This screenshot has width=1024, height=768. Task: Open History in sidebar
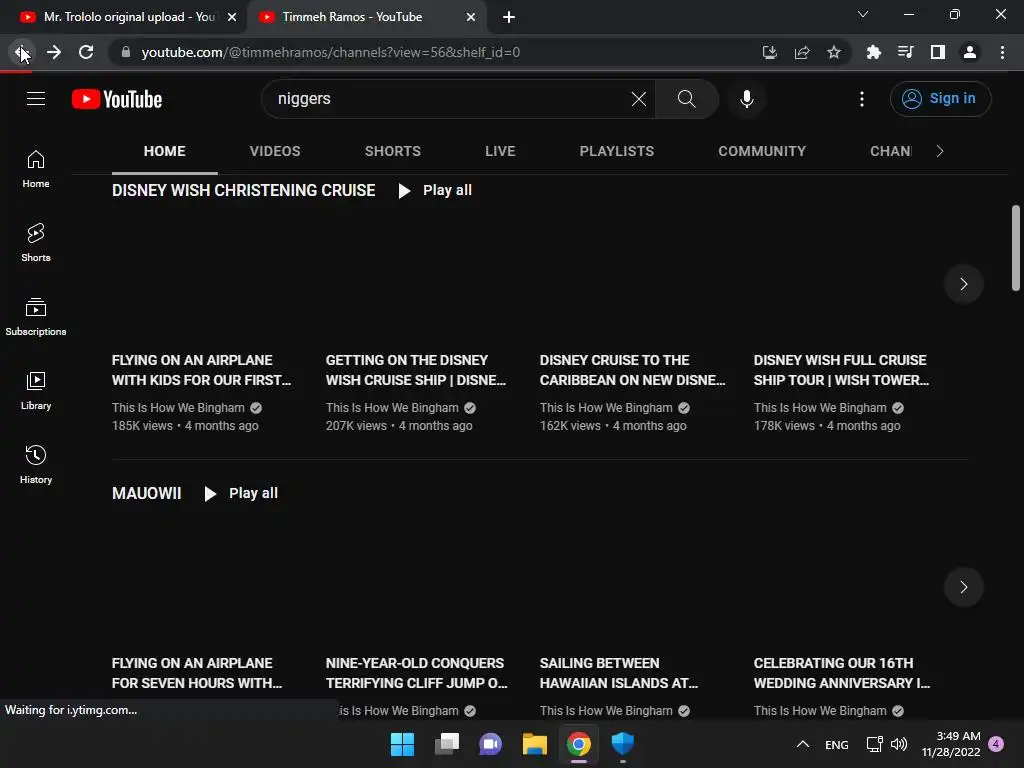36,464
